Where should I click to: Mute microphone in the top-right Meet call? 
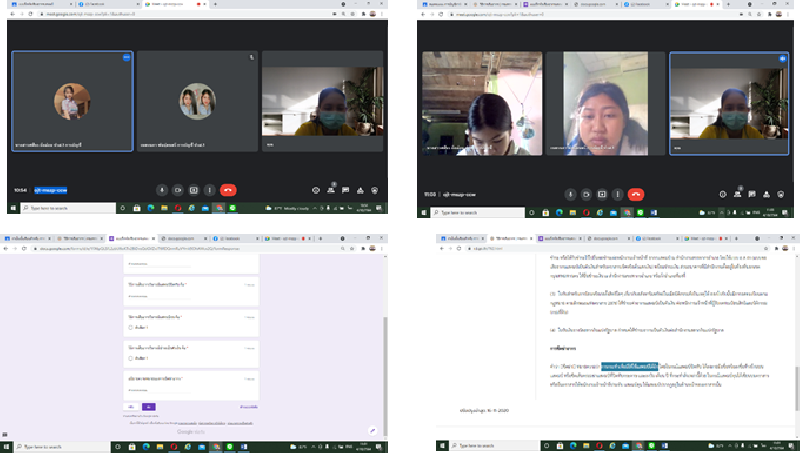click(571, 194)
